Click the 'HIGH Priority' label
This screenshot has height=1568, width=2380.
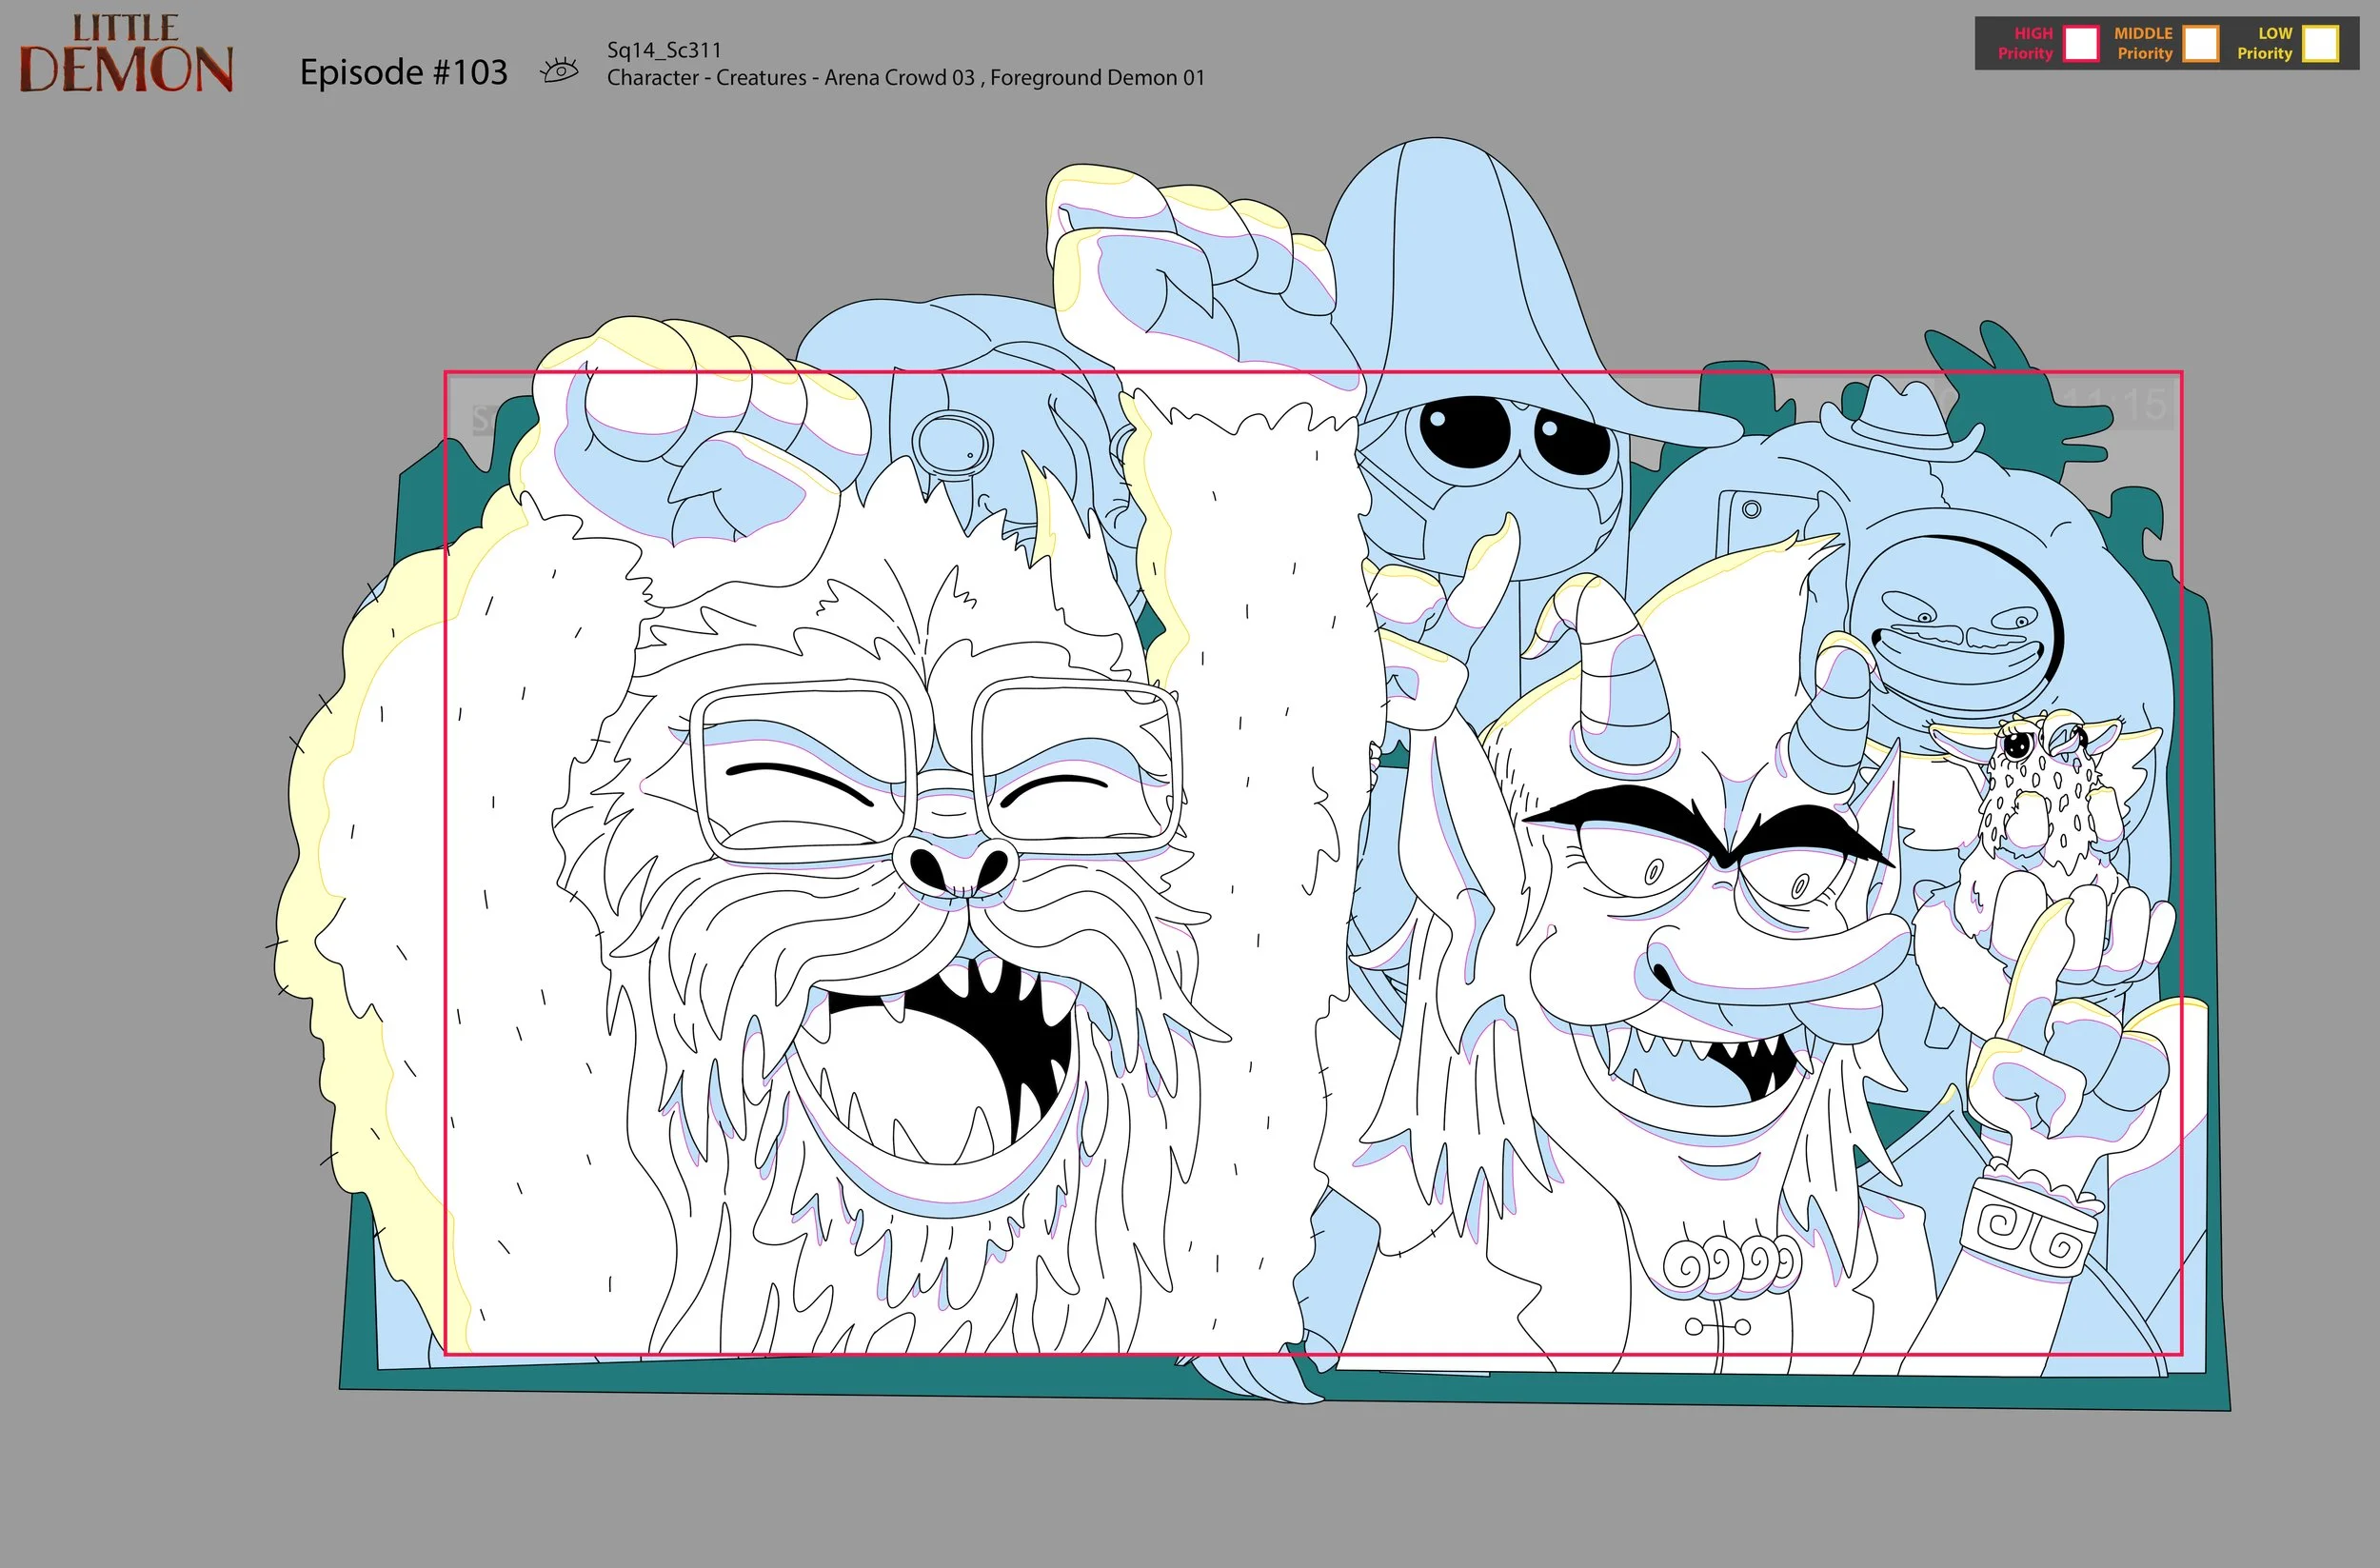(x=2025, y=43)
